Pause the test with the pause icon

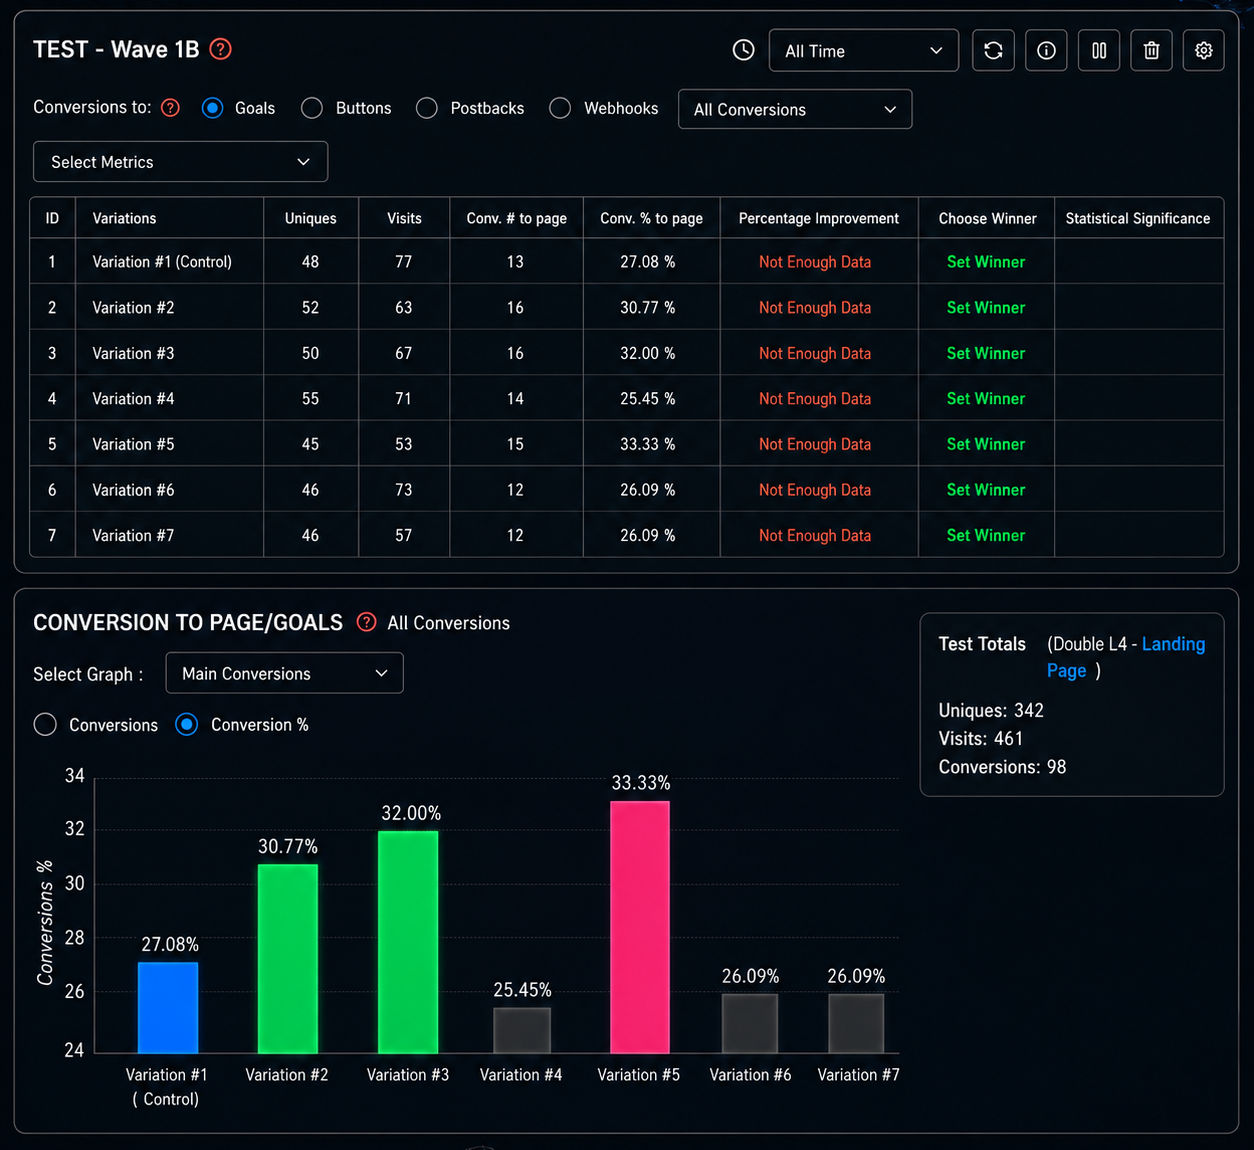[1099, 50]
